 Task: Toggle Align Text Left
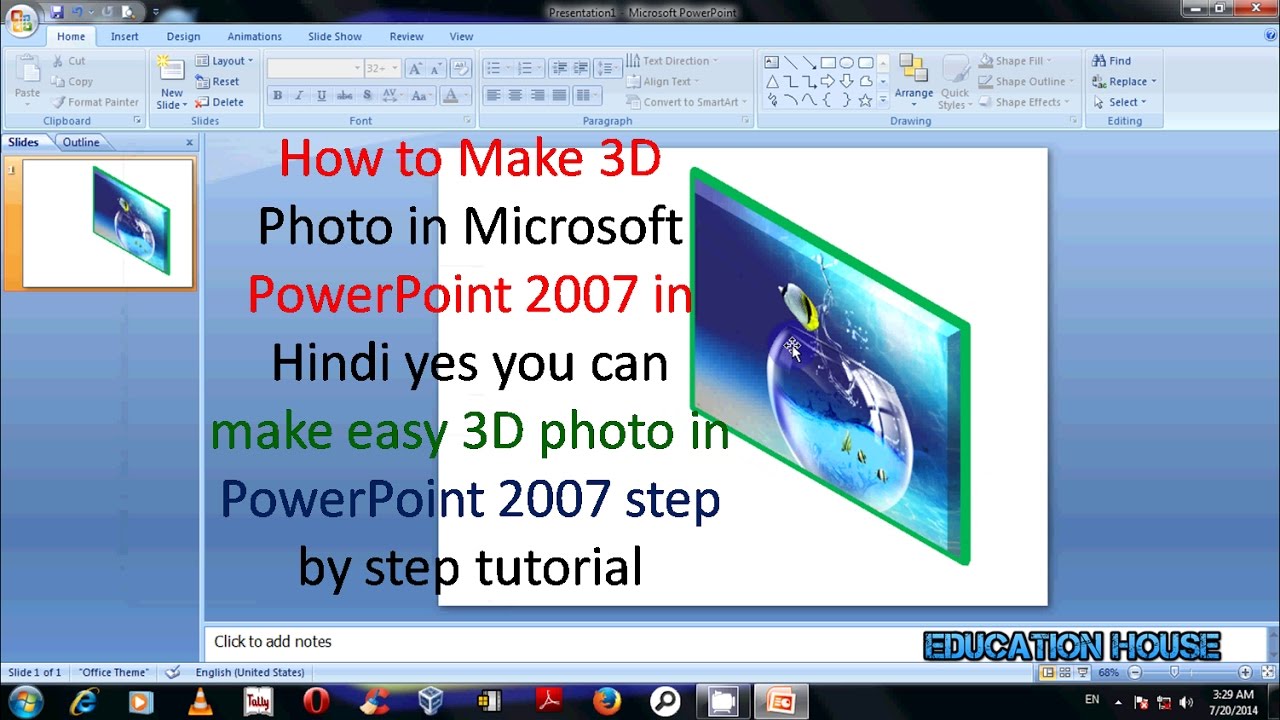point(493,96)
